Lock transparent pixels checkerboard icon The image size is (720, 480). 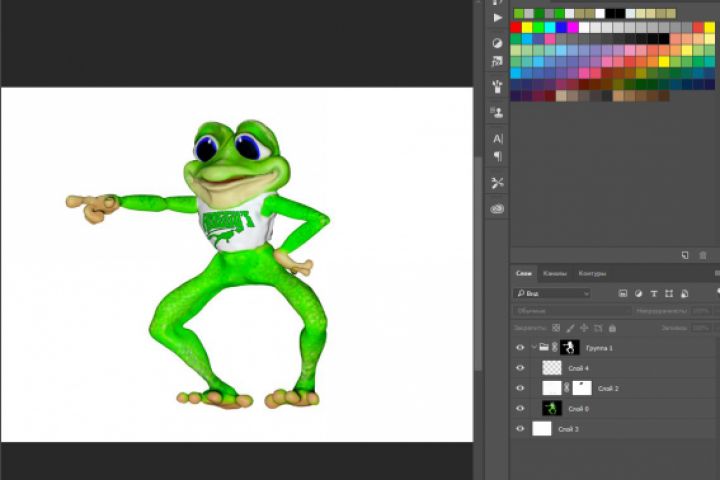click(x=556, y=328)
